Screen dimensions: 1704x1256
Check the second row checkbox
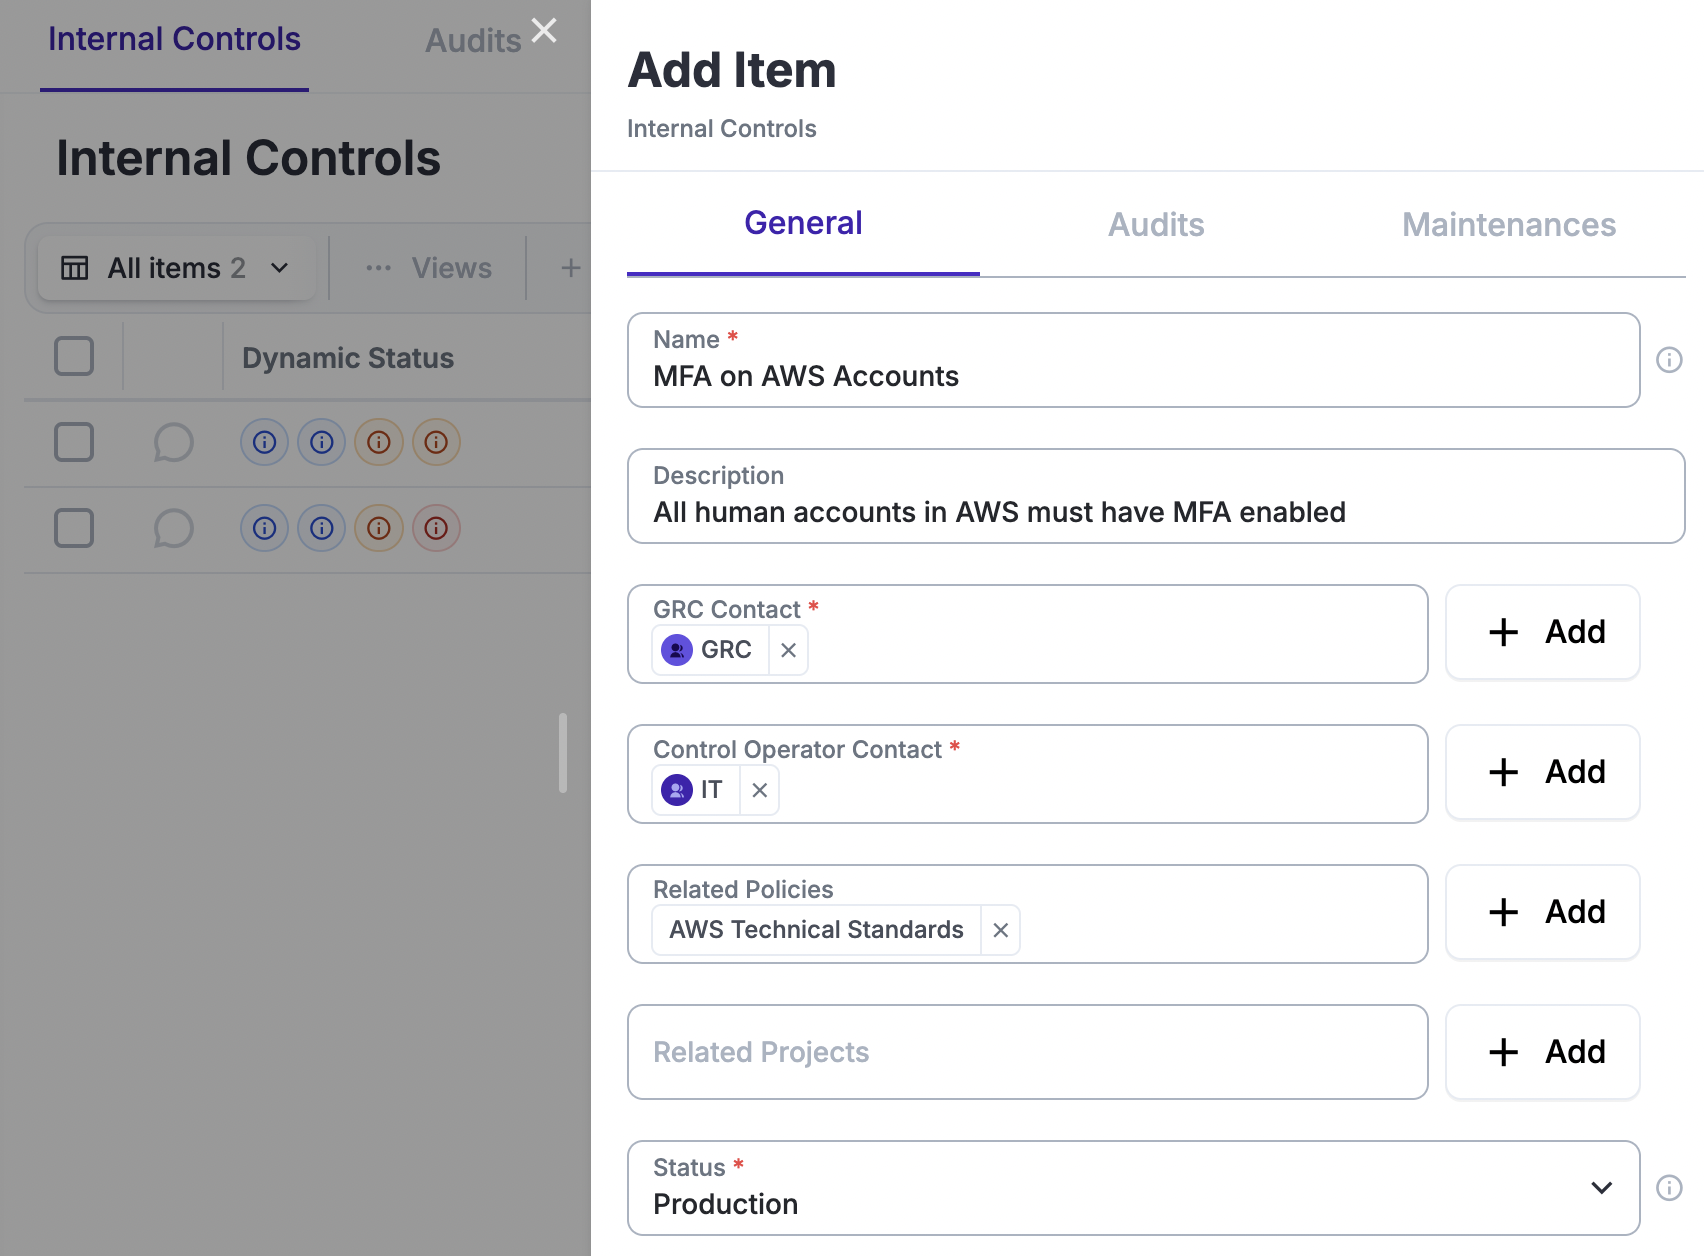(x=74, y=528)
